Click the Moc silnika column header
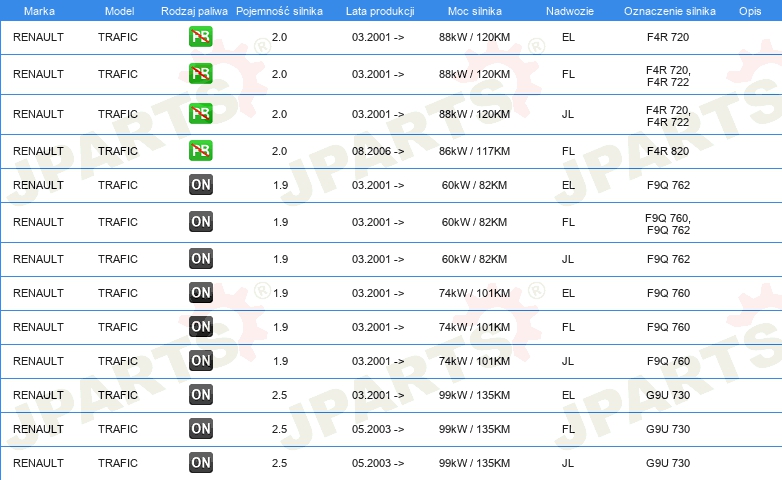Image resolution: width=782 pixels, height=480 pixels. 474,11
